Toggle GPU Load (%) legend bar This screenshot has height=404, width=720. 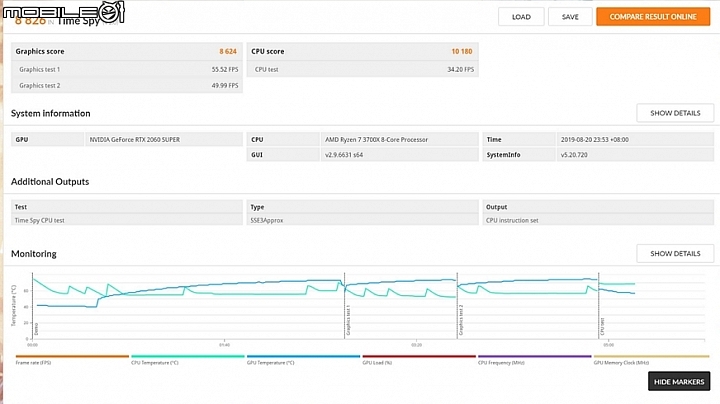coord(419,356)
